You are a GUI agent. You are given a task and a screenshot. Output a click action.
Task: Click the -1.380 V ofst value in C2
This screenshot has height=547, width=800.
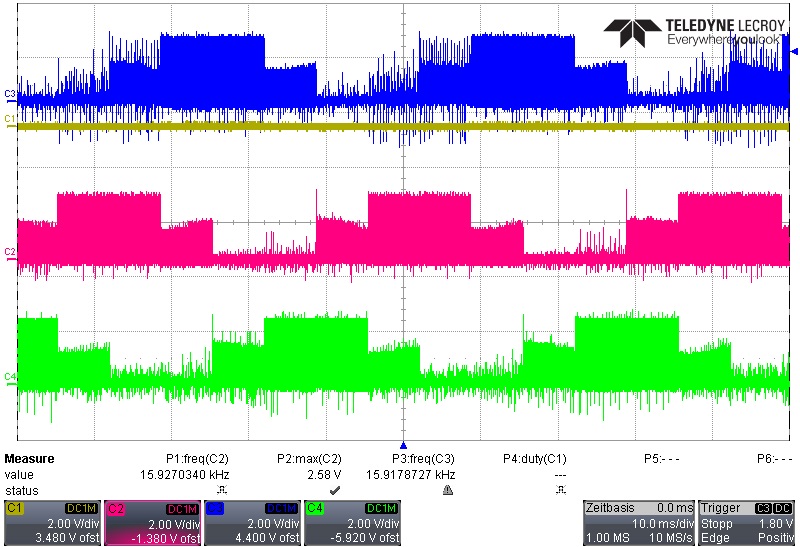[166, 538]
